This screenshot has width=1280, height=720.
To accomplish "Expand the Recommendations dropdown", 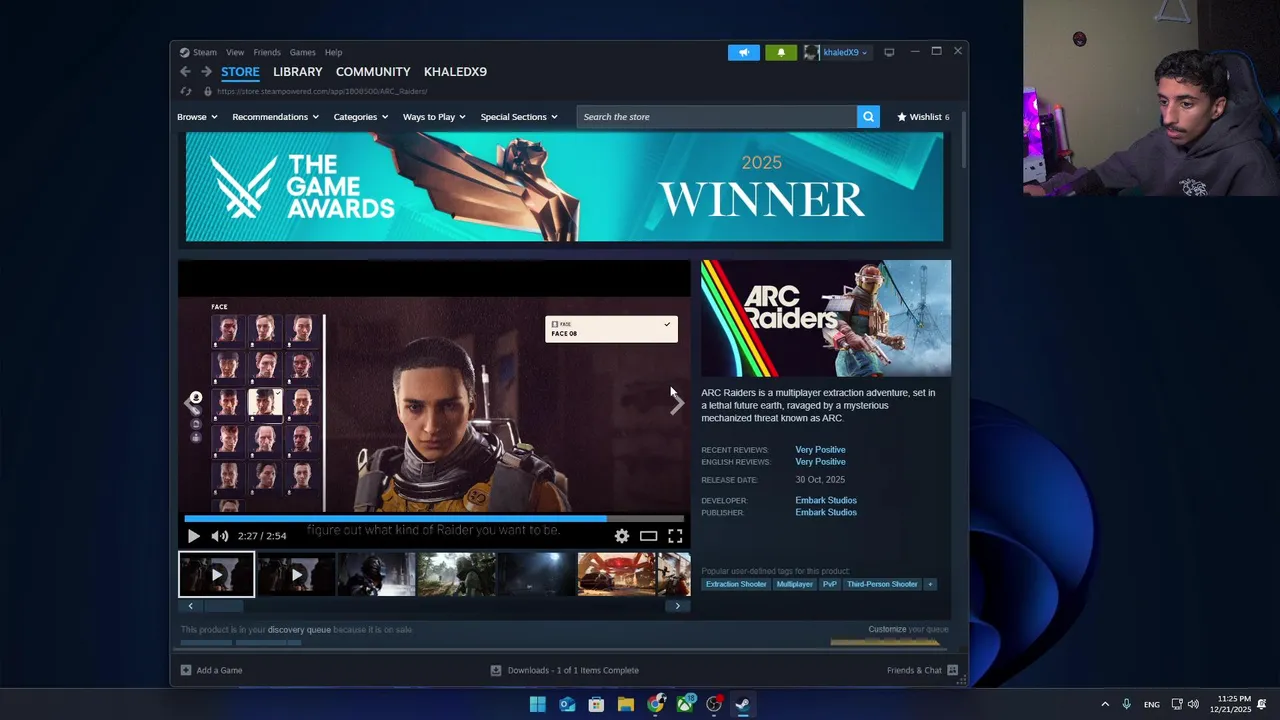I will point(275,117).
